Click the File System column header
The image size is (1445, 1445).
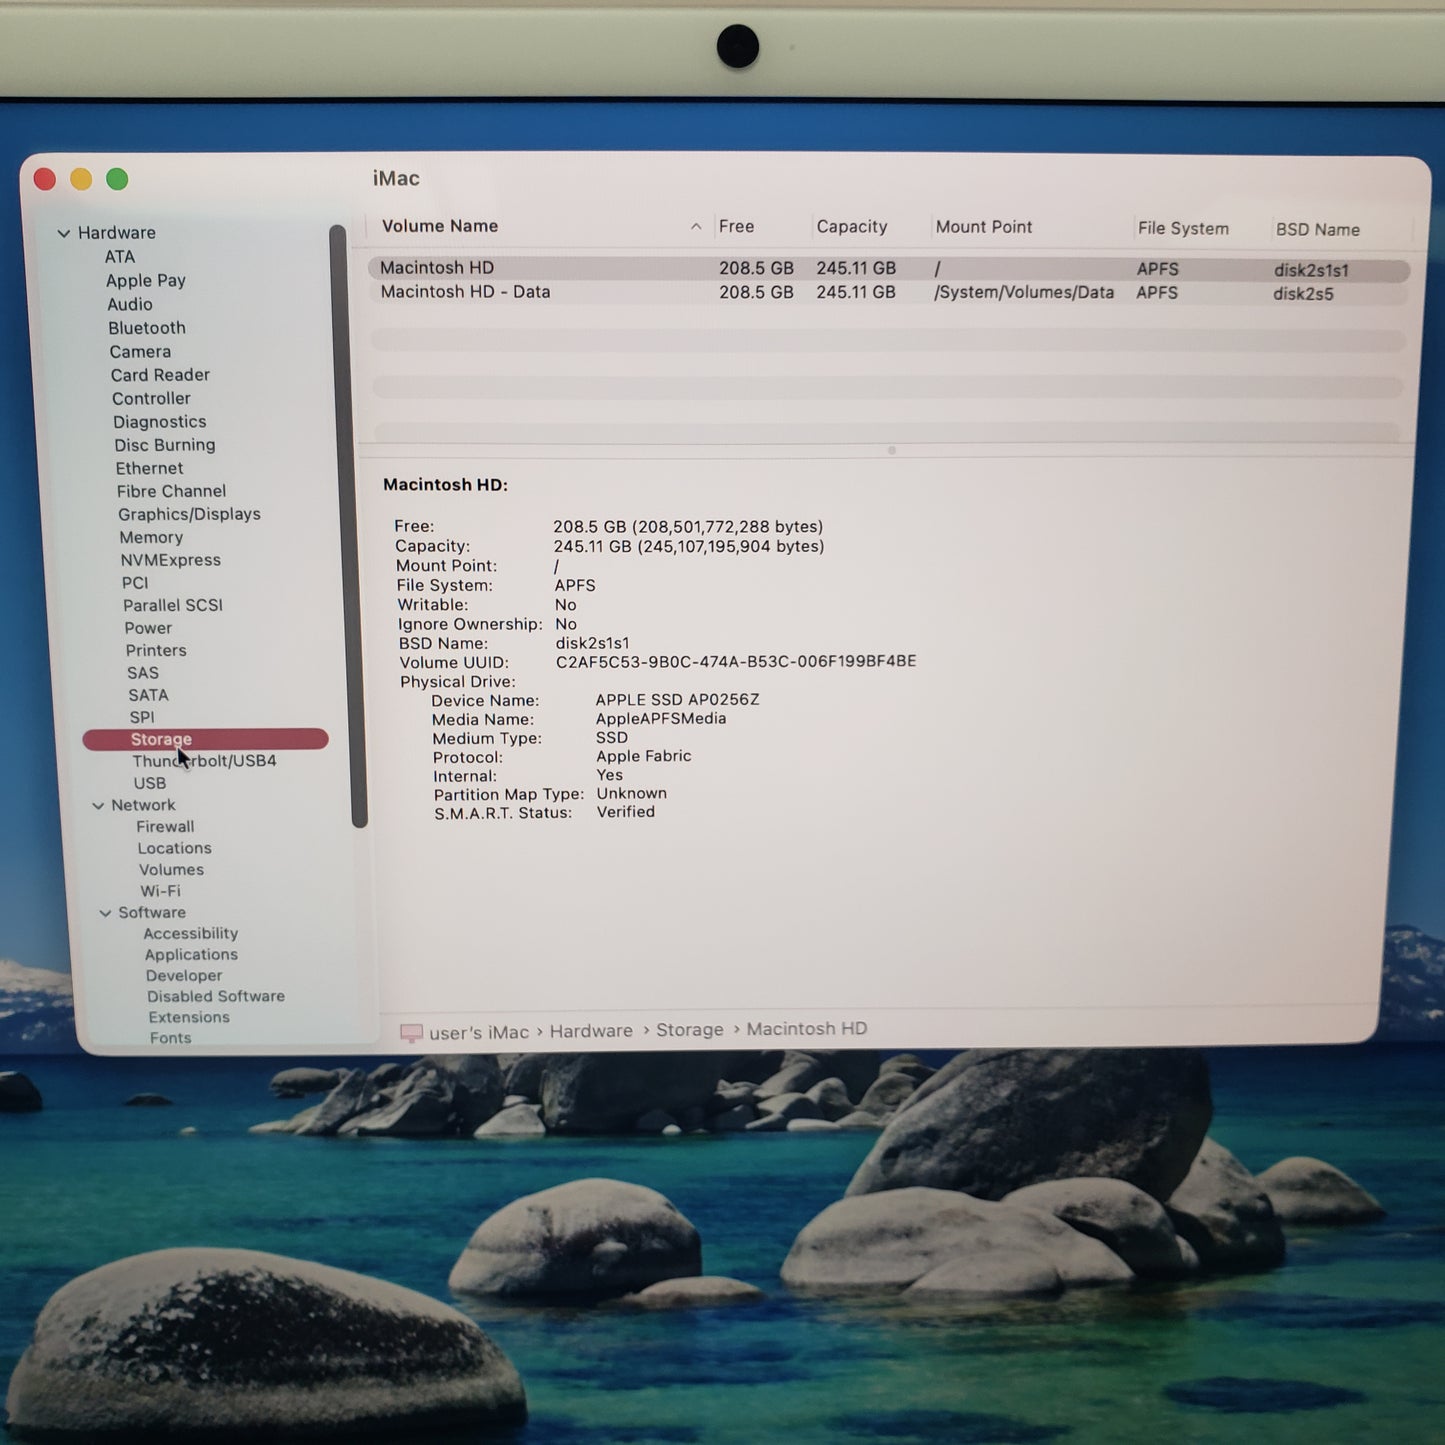[x=1182, y=228]
